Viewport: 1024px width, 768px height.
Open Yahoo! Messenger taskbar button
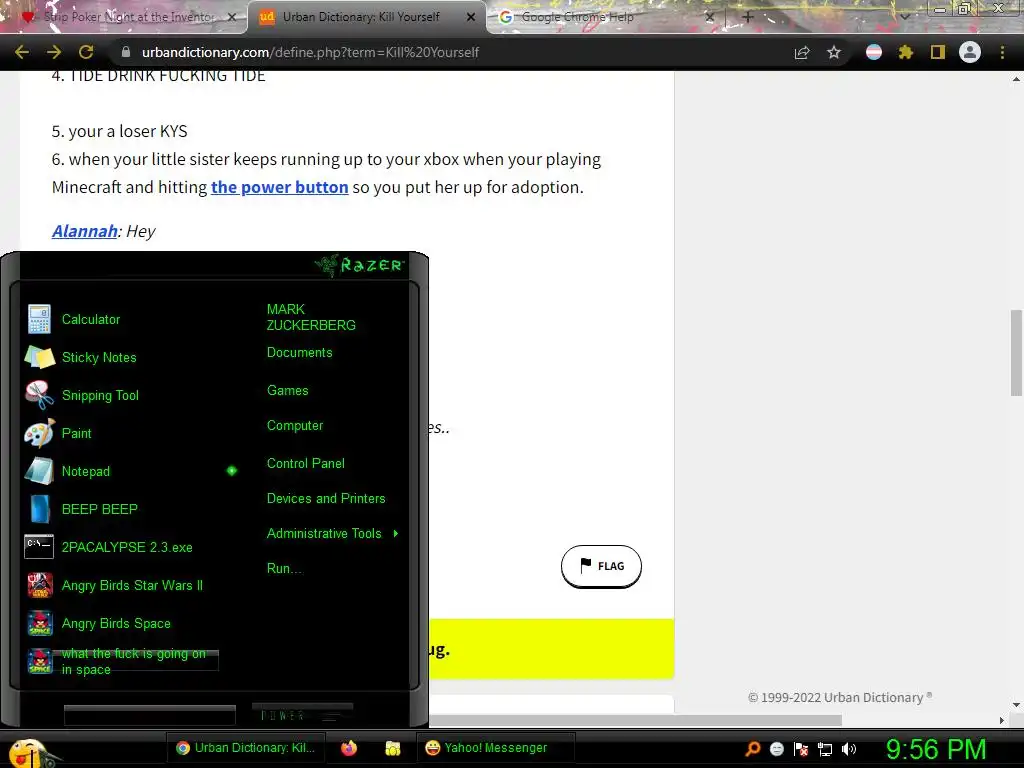point(495,748)
